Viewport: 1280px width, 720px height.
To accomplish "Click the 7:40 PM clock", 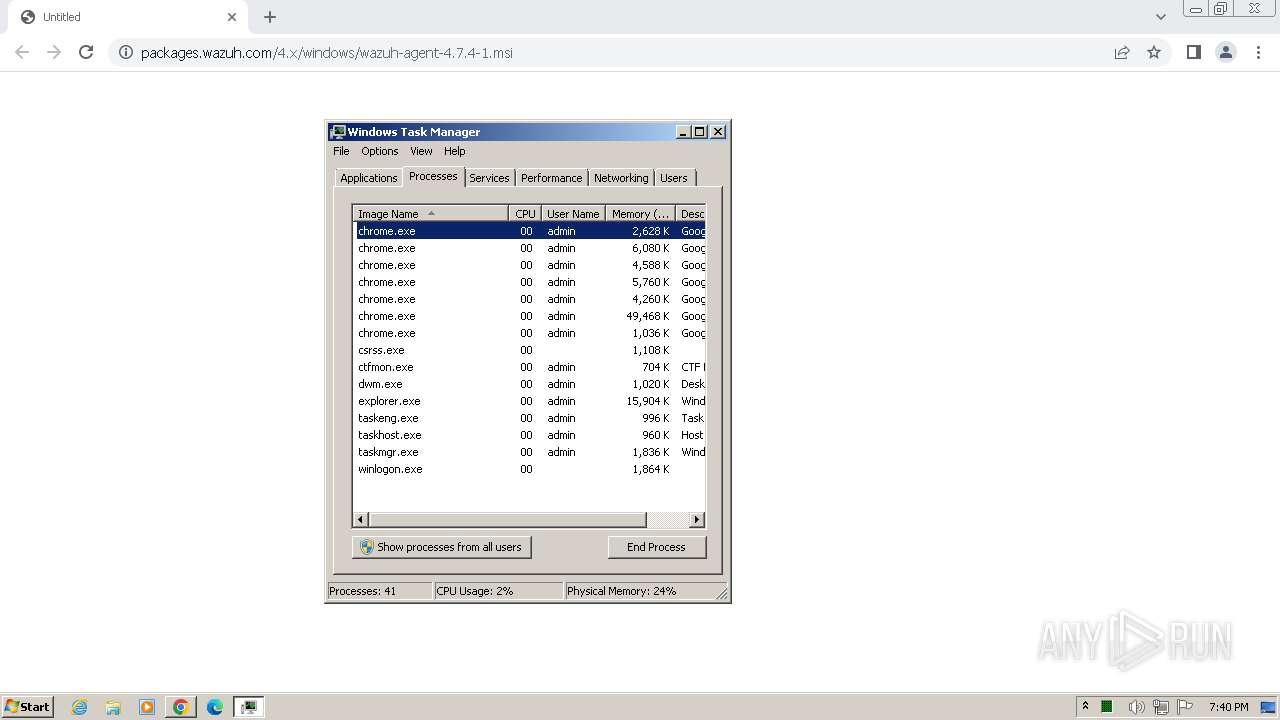I will click(x=1228, y=707).
